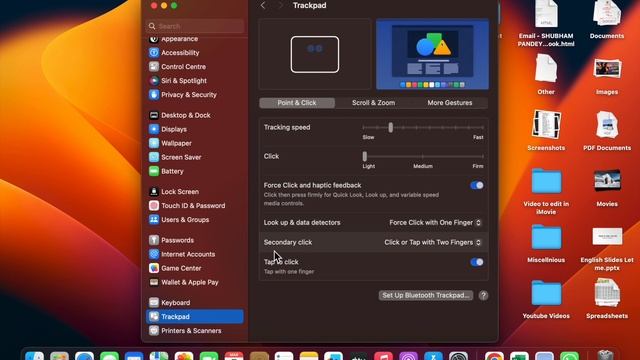The image size is (640, 360).
Task: Open Secondary click options dropdown
Action: [x=433, y=242]
